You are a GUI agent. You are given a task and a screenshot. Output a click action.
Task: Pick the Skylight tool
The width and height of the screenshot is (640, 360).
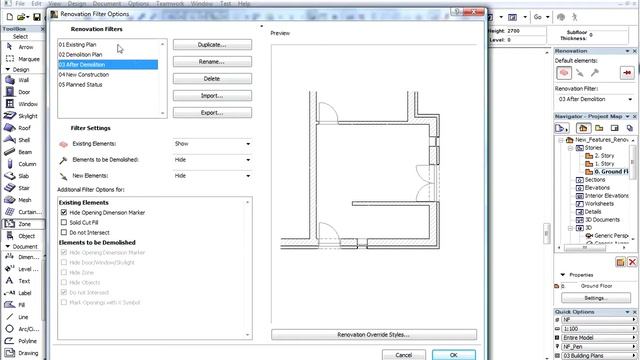[x=21, y=116]
